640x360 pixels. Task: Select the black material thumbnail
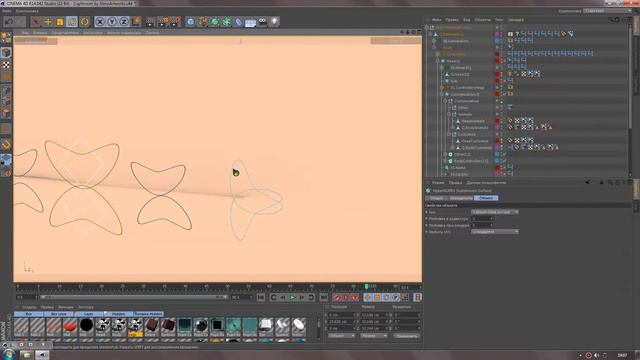[x=86, y=326]
